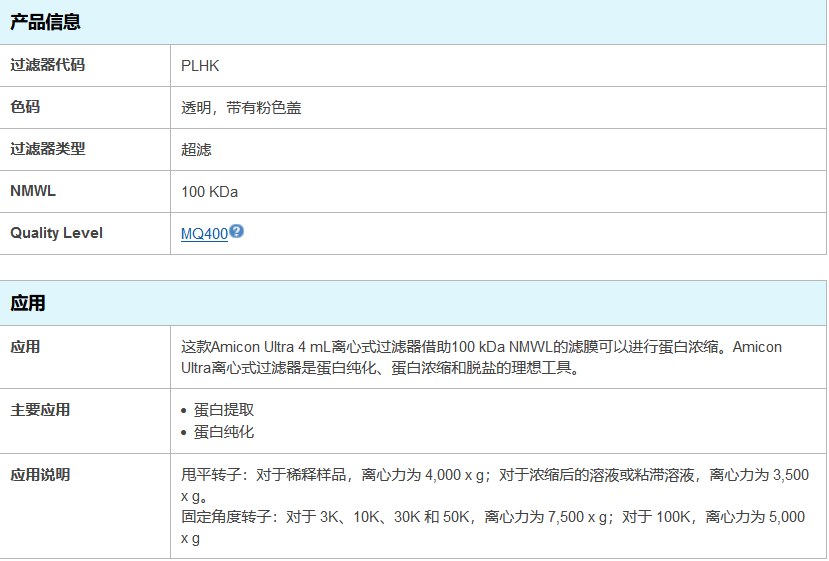Select the 过滤器类型 row label

pos(48,149)
